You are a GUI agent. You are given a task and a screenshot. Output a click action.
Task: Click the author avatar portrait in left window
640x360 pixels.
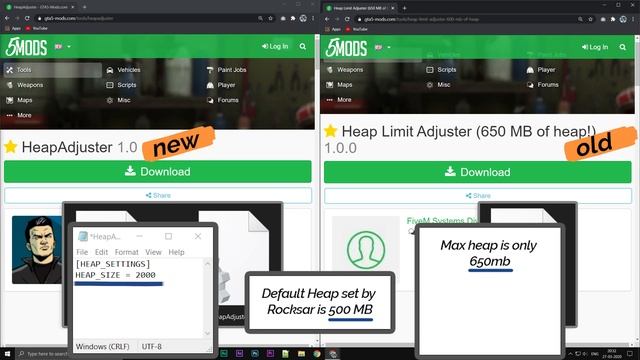[x=37, y=249]
